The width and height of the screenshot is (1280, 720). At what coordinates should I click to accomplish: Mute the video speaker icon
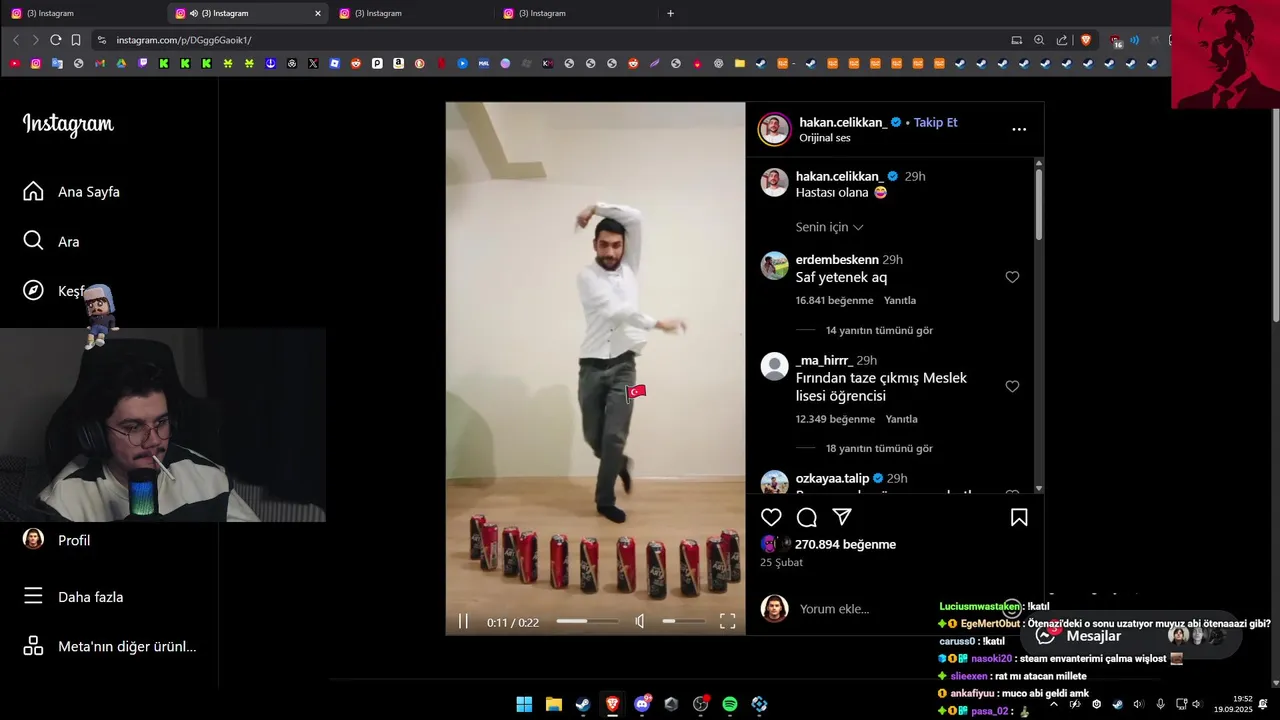(x=640, y=621)
